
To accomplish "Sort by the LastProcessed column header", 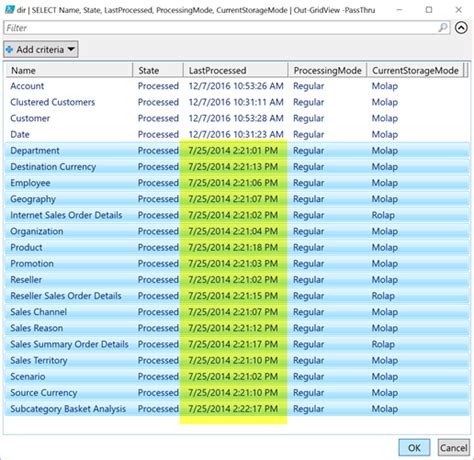I will (235, 70).
